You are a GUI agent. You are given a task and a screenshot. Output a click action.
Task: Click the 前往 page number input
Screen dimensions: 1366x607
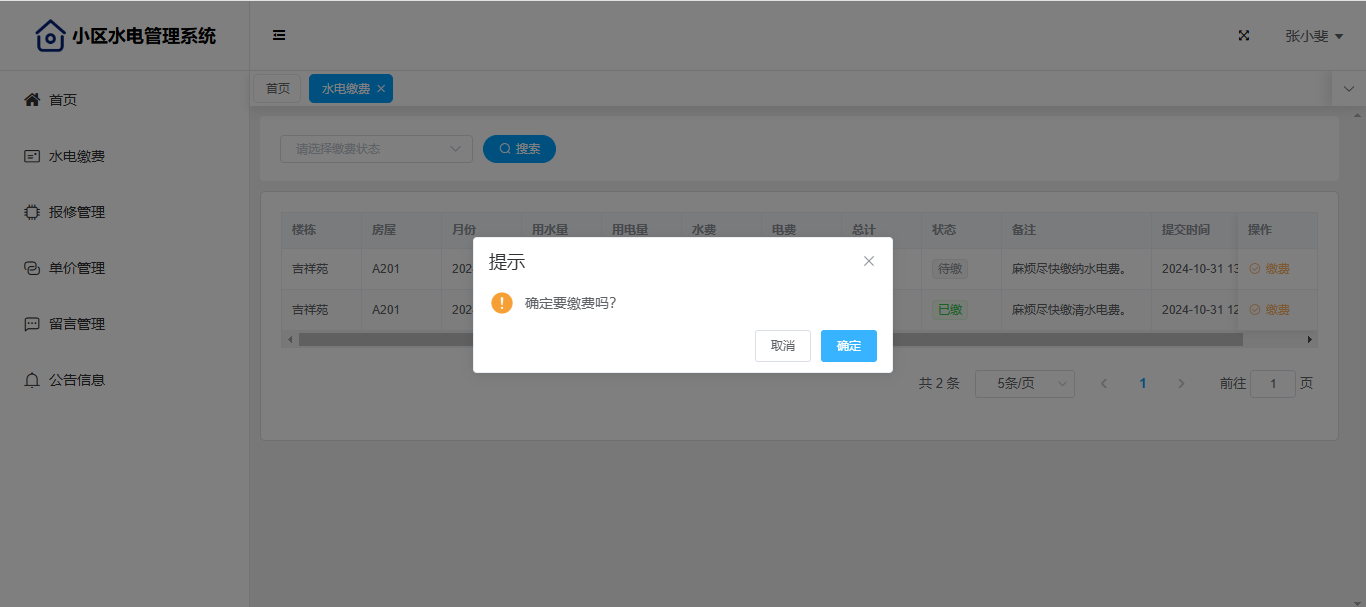[x=1273, y=384]
